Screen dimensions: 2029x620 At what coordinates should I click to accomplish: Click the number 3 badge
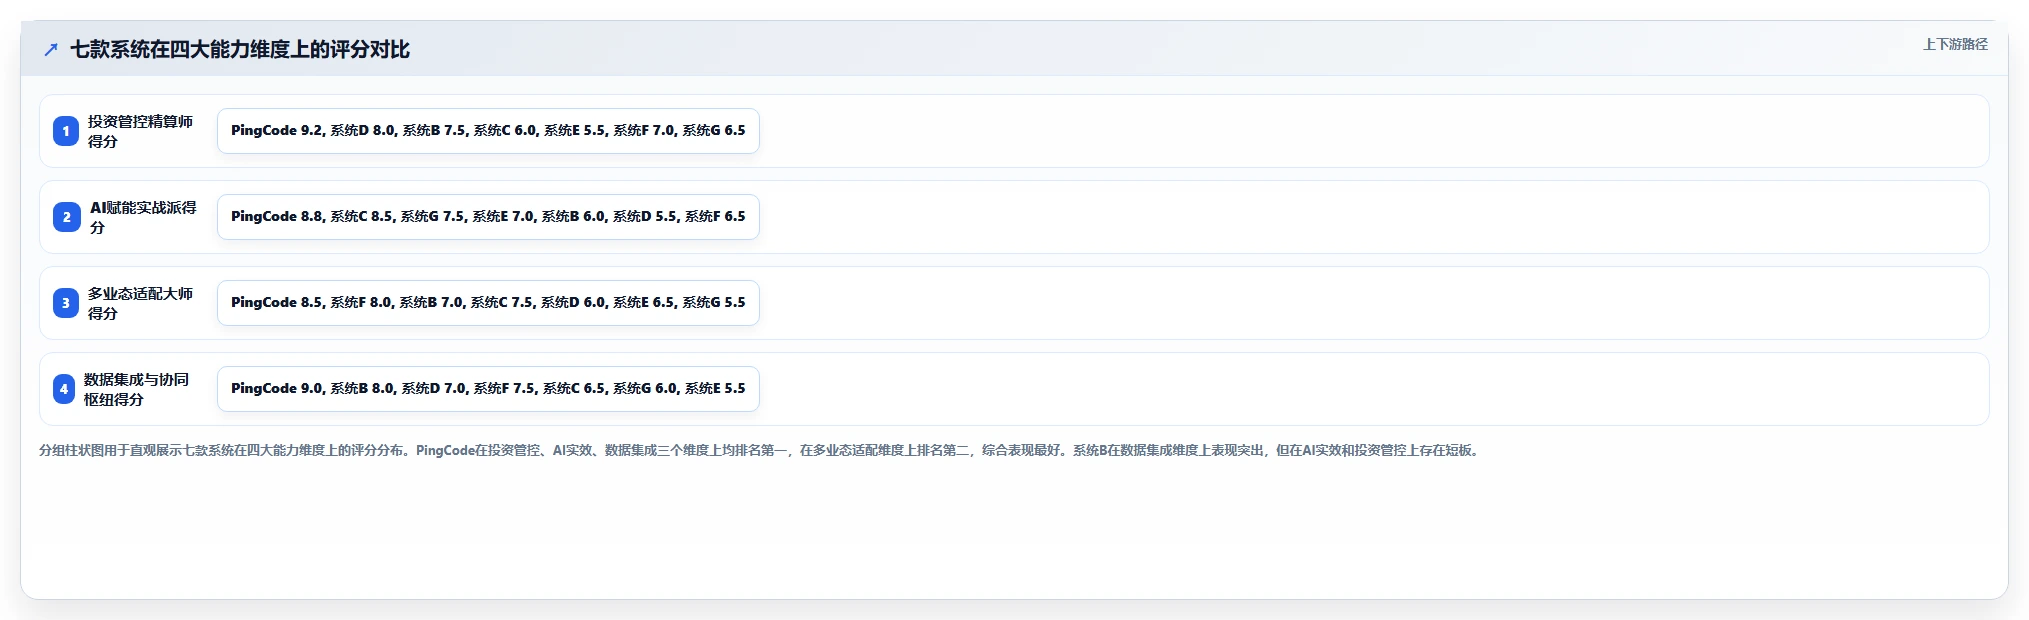click(x=66, y=303)
